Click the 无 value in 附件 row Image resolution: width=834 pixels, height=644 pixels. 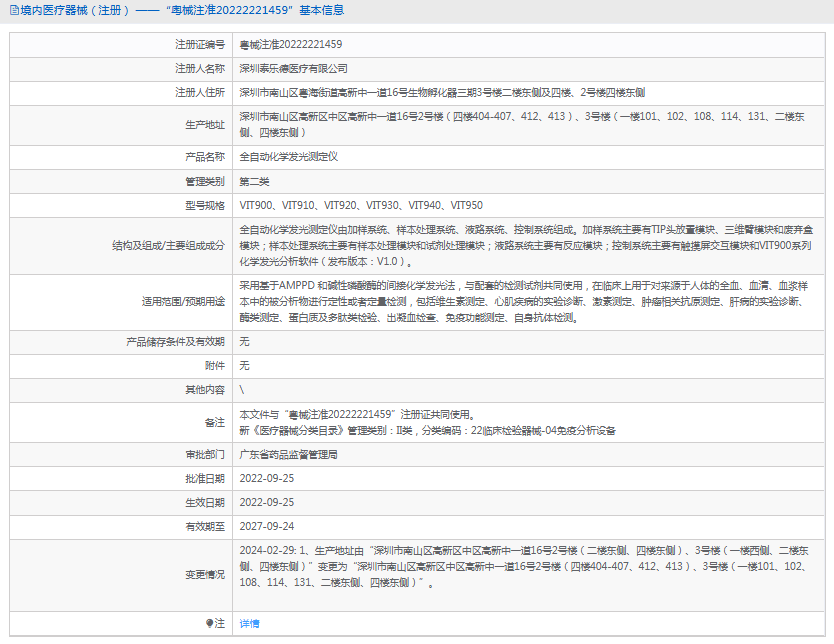pos(244,365)
